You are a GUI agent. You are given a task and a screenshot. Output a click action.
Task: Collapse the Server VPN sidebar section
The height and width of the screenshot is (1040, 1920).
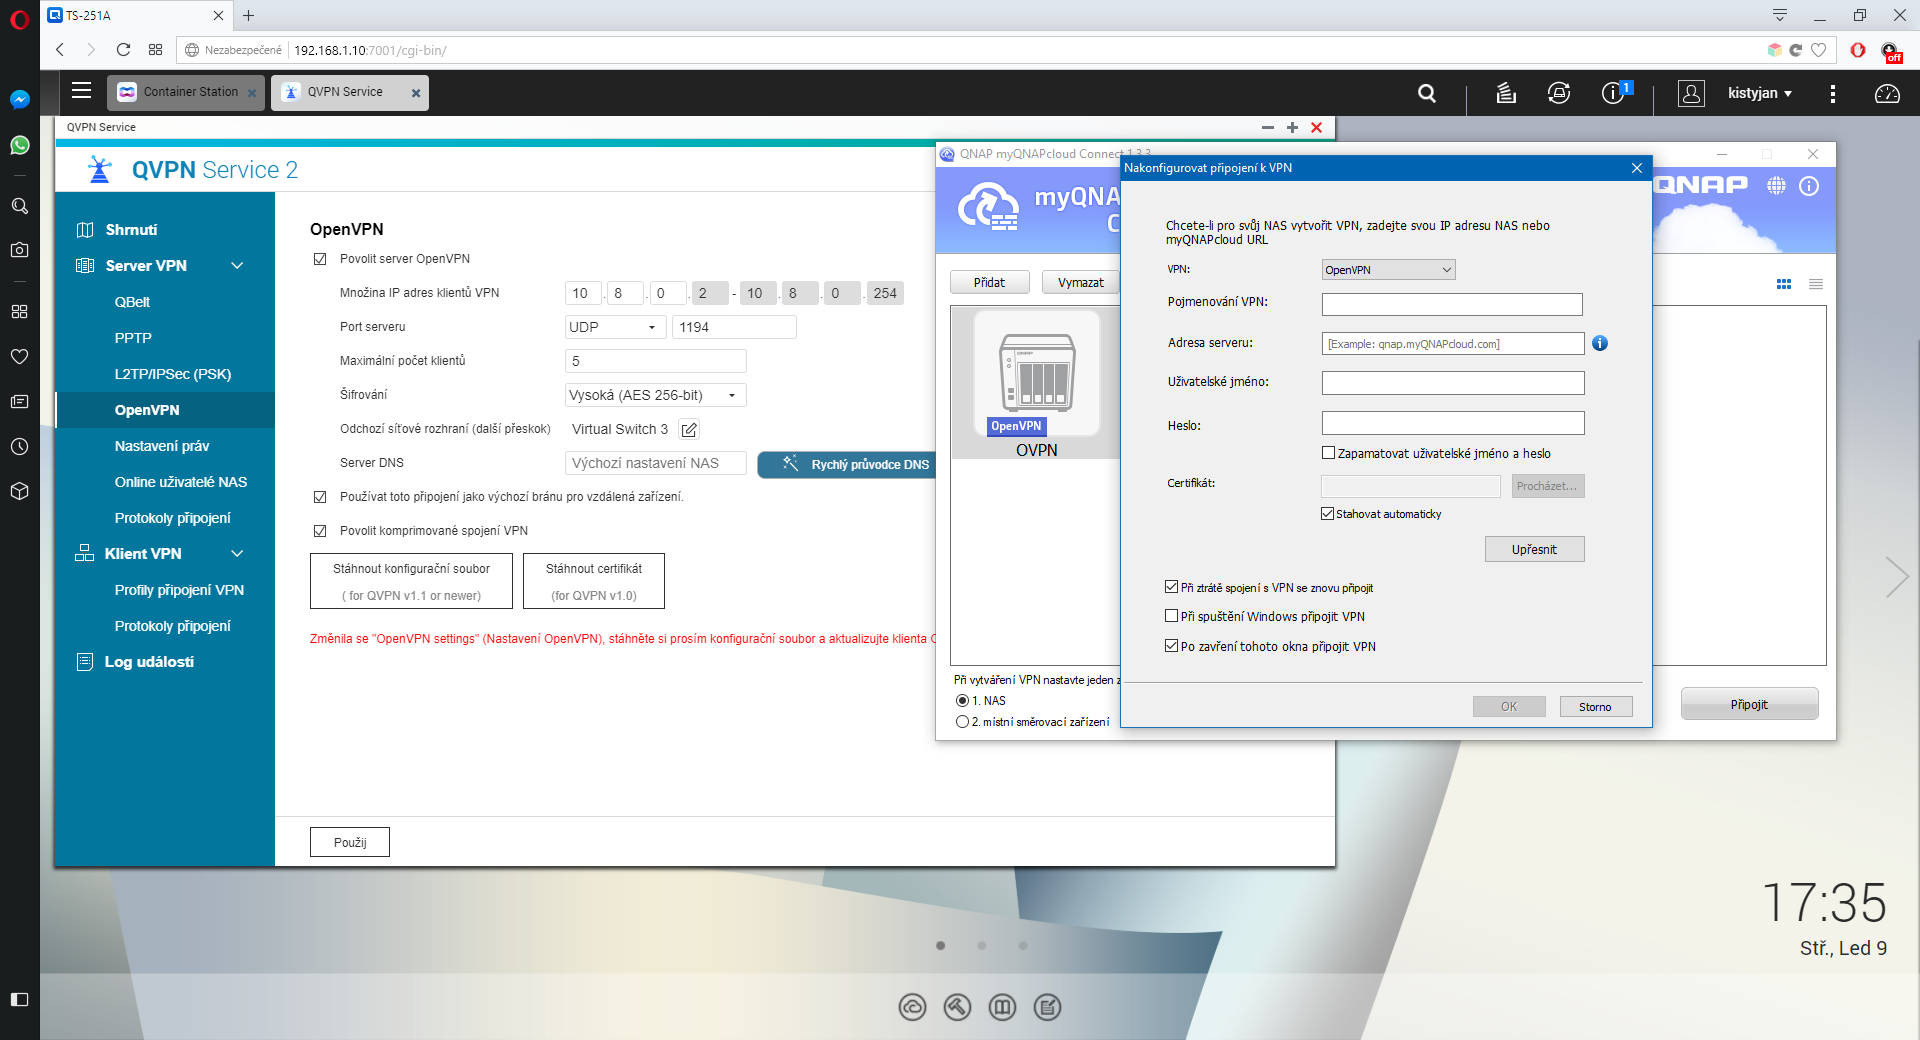pyautogui.click(x=237, y=266)
